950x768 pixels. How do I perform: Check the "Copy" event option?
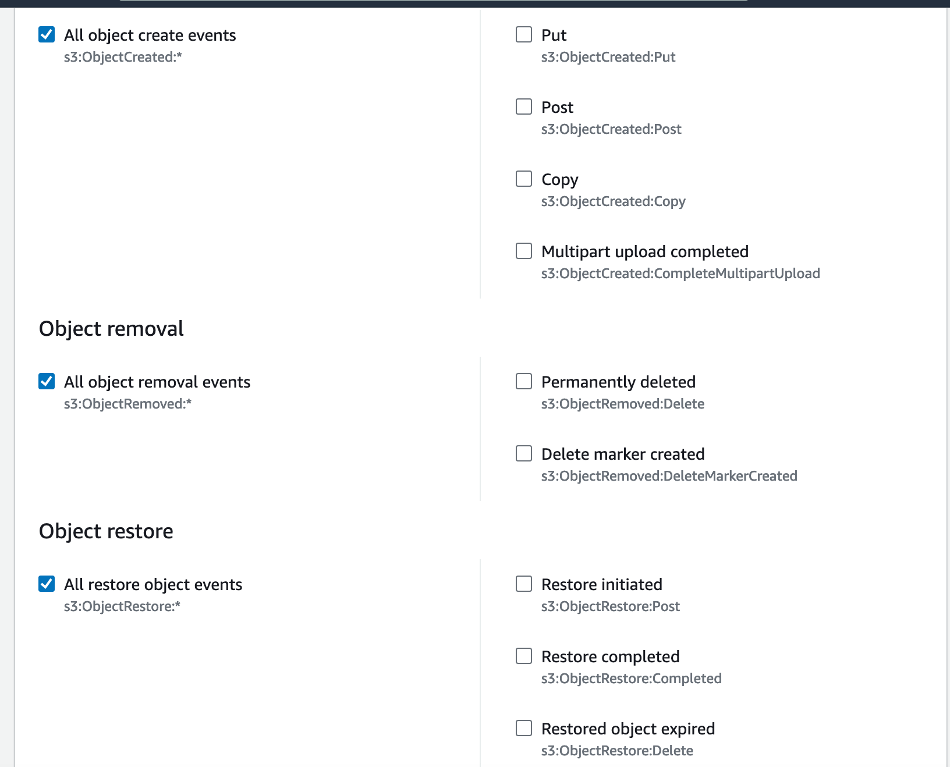[x=524, y=178]
